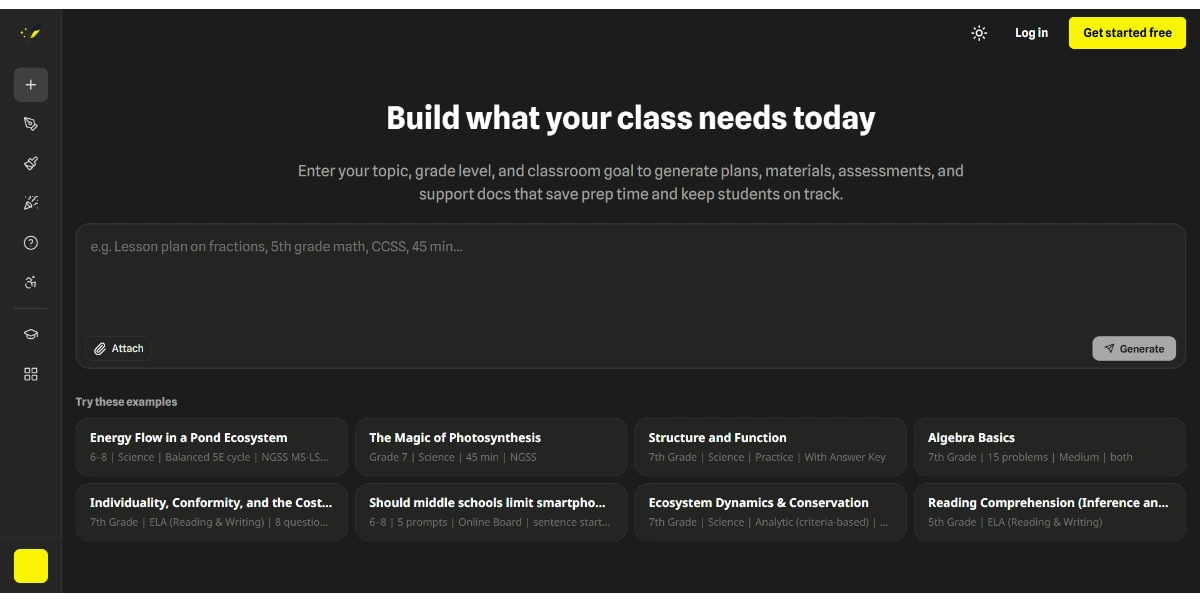Click the Log in link
The height and width of the screenshot is (602, 1200).
pyautogui.click(x=1031, y=33)
